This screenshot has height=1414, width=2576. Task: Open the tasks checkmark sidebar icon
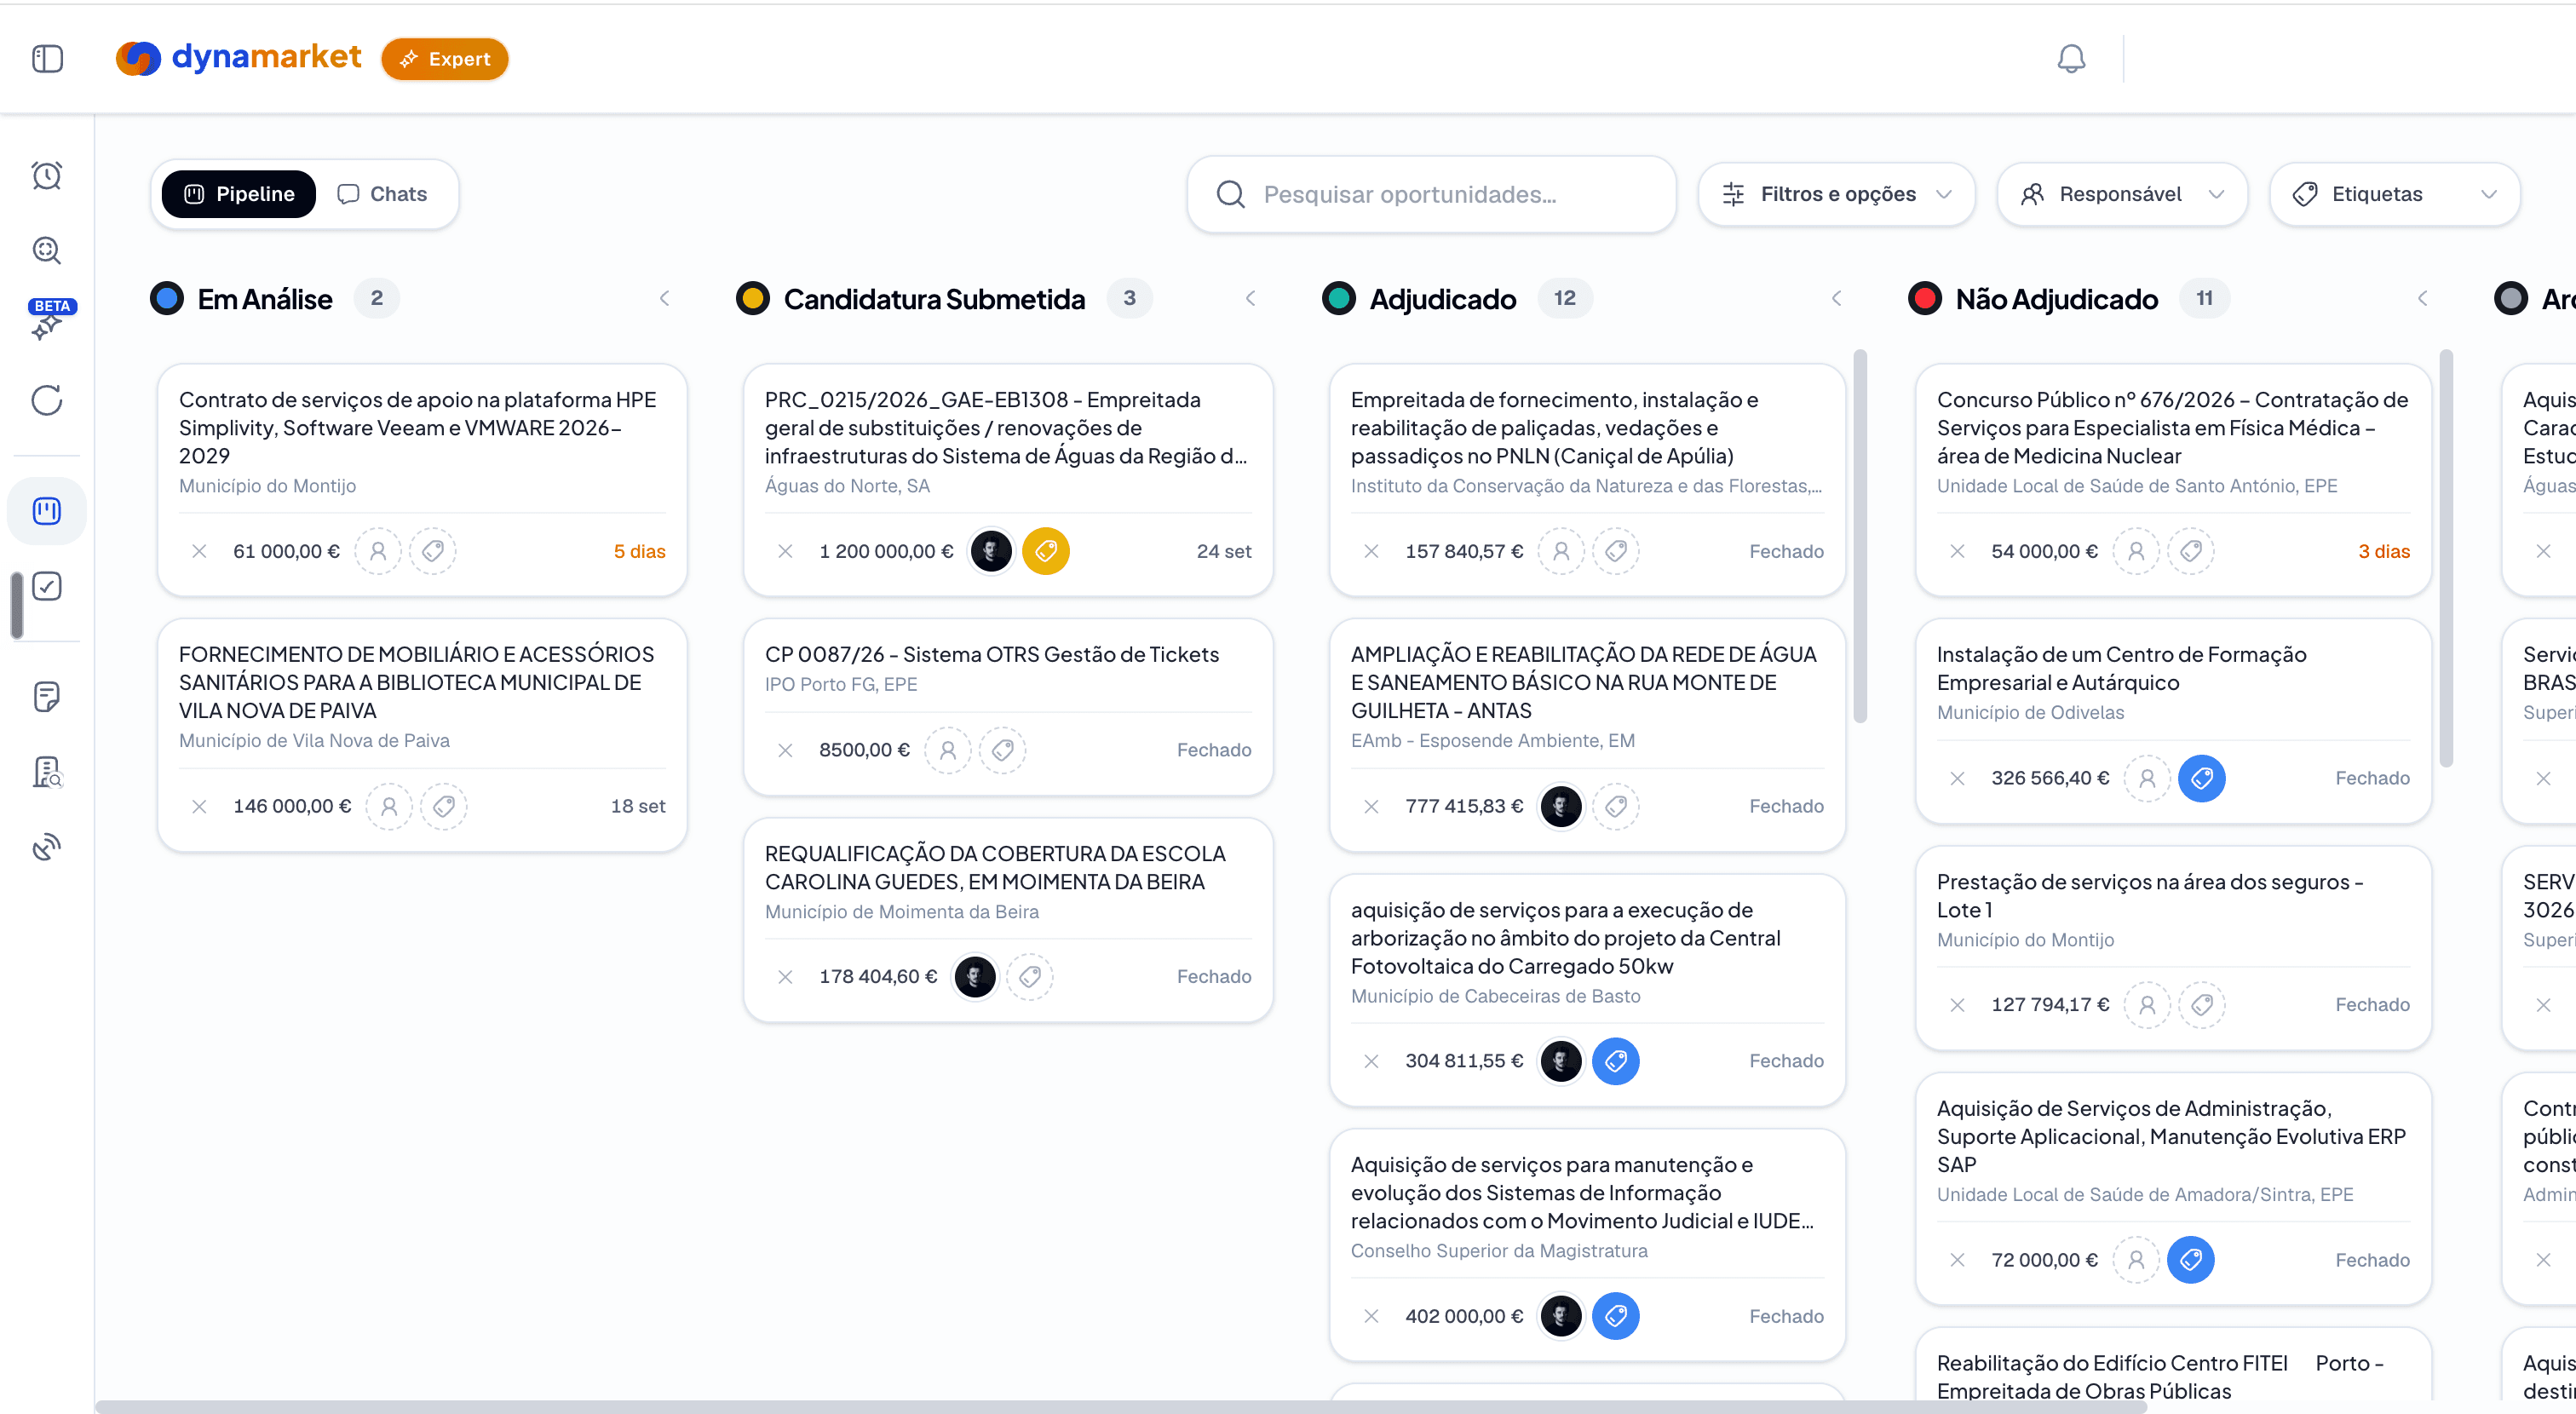47,586
